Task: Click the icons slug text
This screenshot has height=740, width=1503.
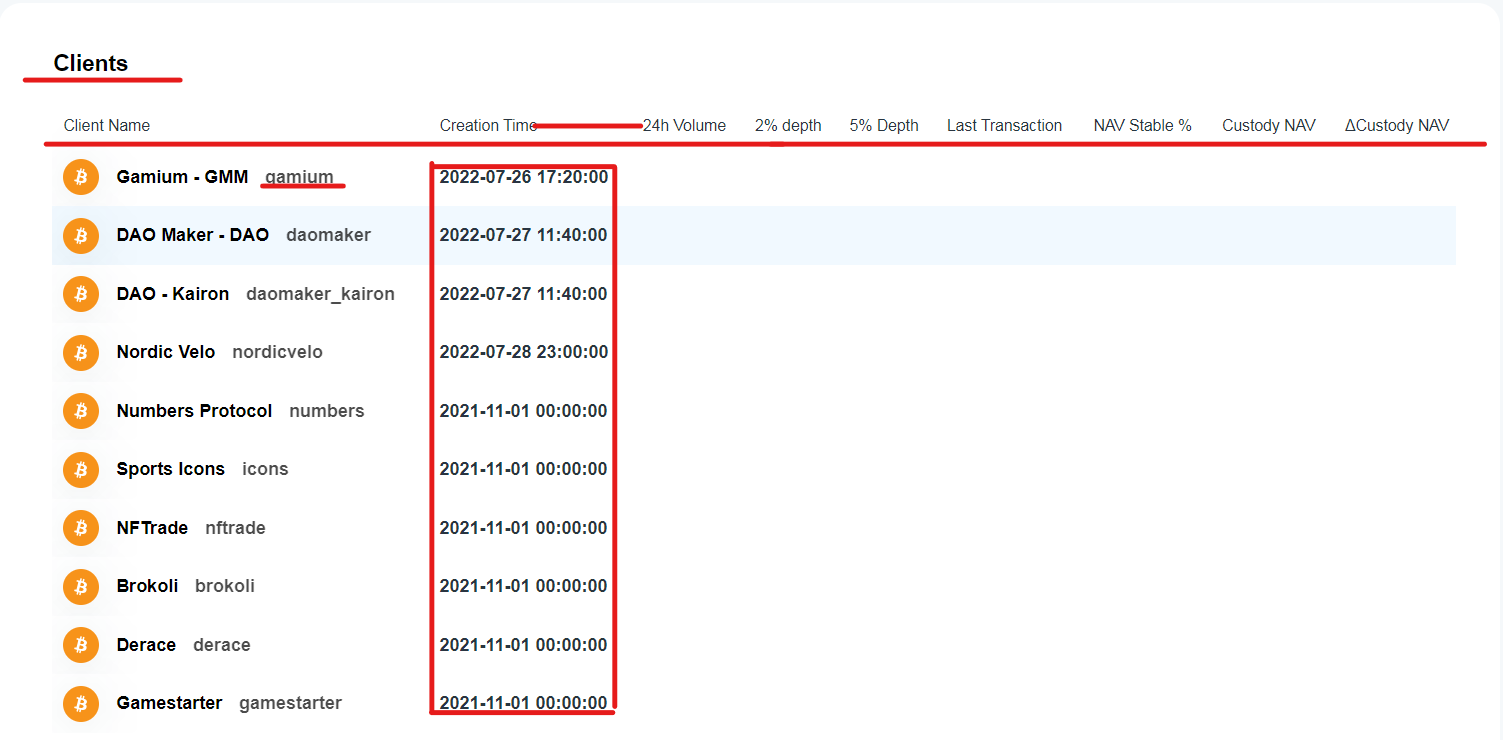Action: (x=265, y=469)
